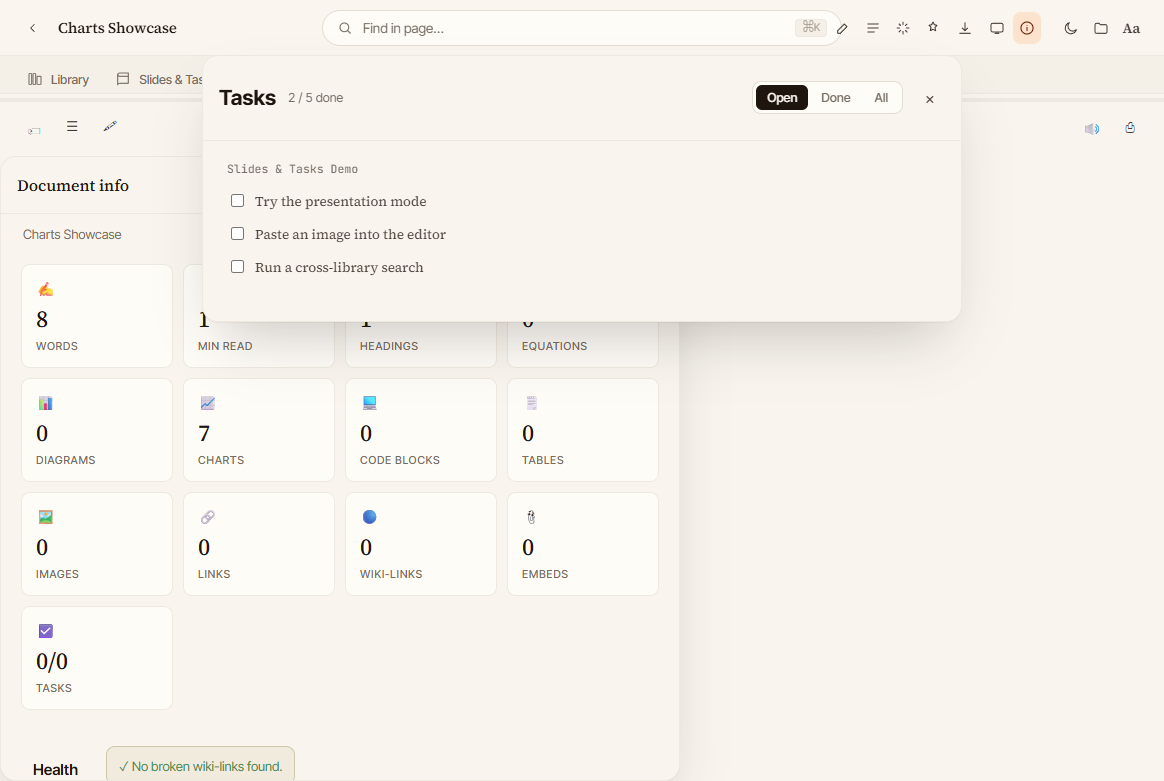1164x781 pixels.
Task: Select the Words stat card
Action: [97, 316]
